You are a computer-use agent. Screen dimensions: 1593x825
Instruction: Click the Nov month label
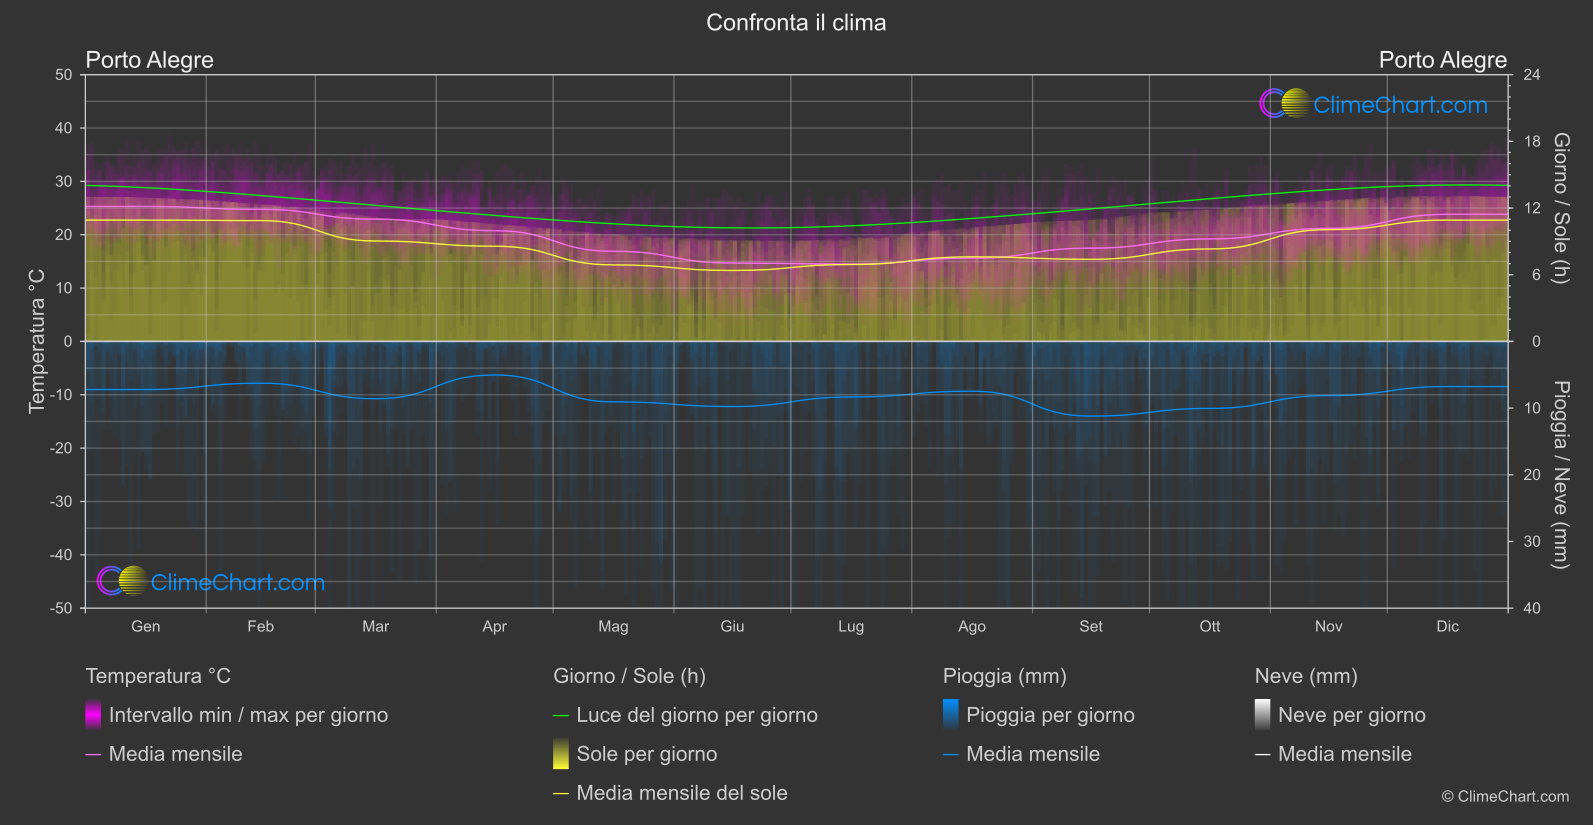click(x=1329, y=626)
